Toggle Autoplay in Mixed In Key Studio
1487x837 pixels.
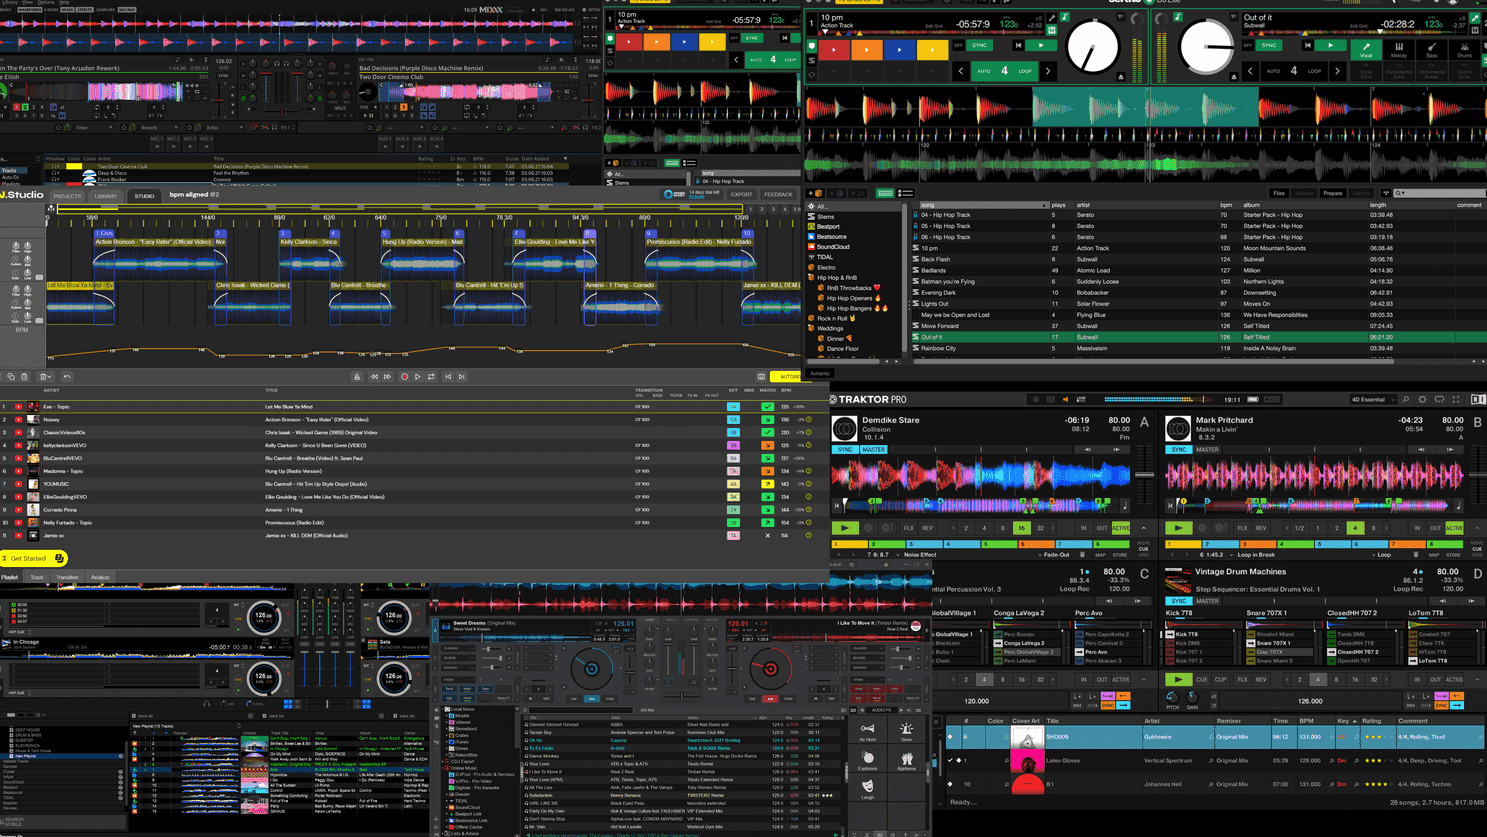point(818,373)
